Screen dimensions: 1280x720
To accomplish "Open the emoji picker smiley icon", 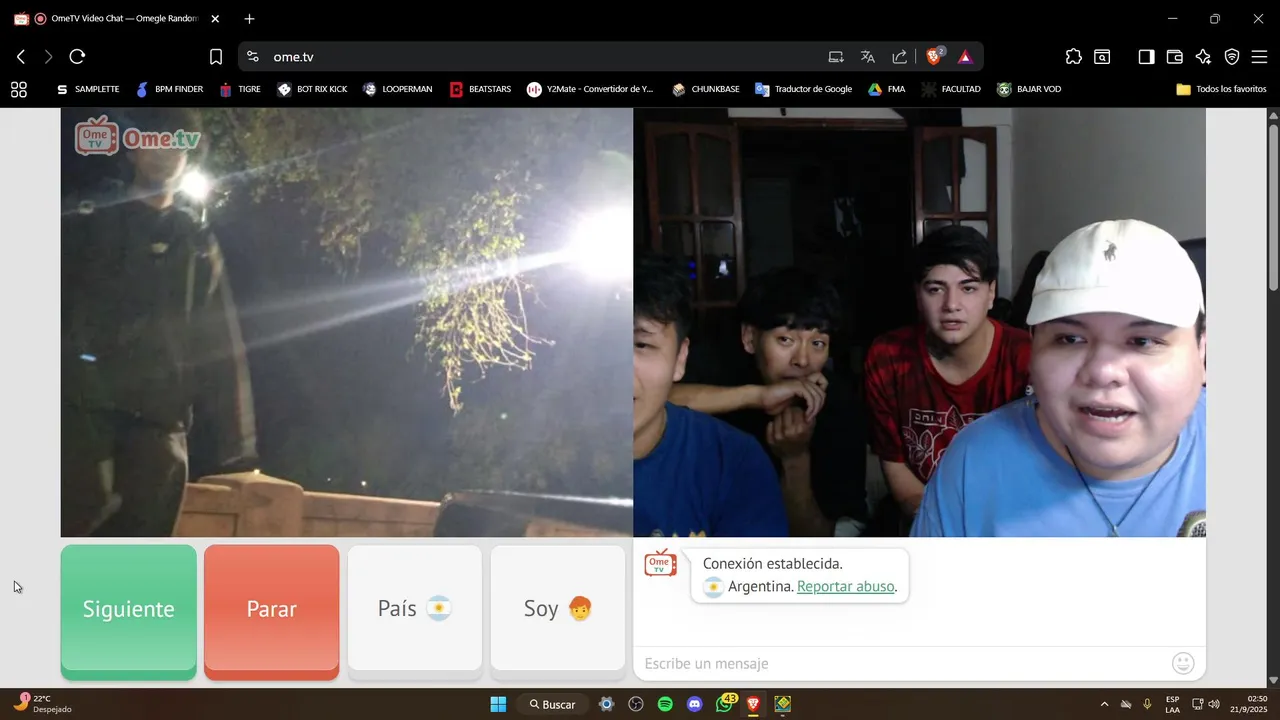I will tap(1183, 663).
